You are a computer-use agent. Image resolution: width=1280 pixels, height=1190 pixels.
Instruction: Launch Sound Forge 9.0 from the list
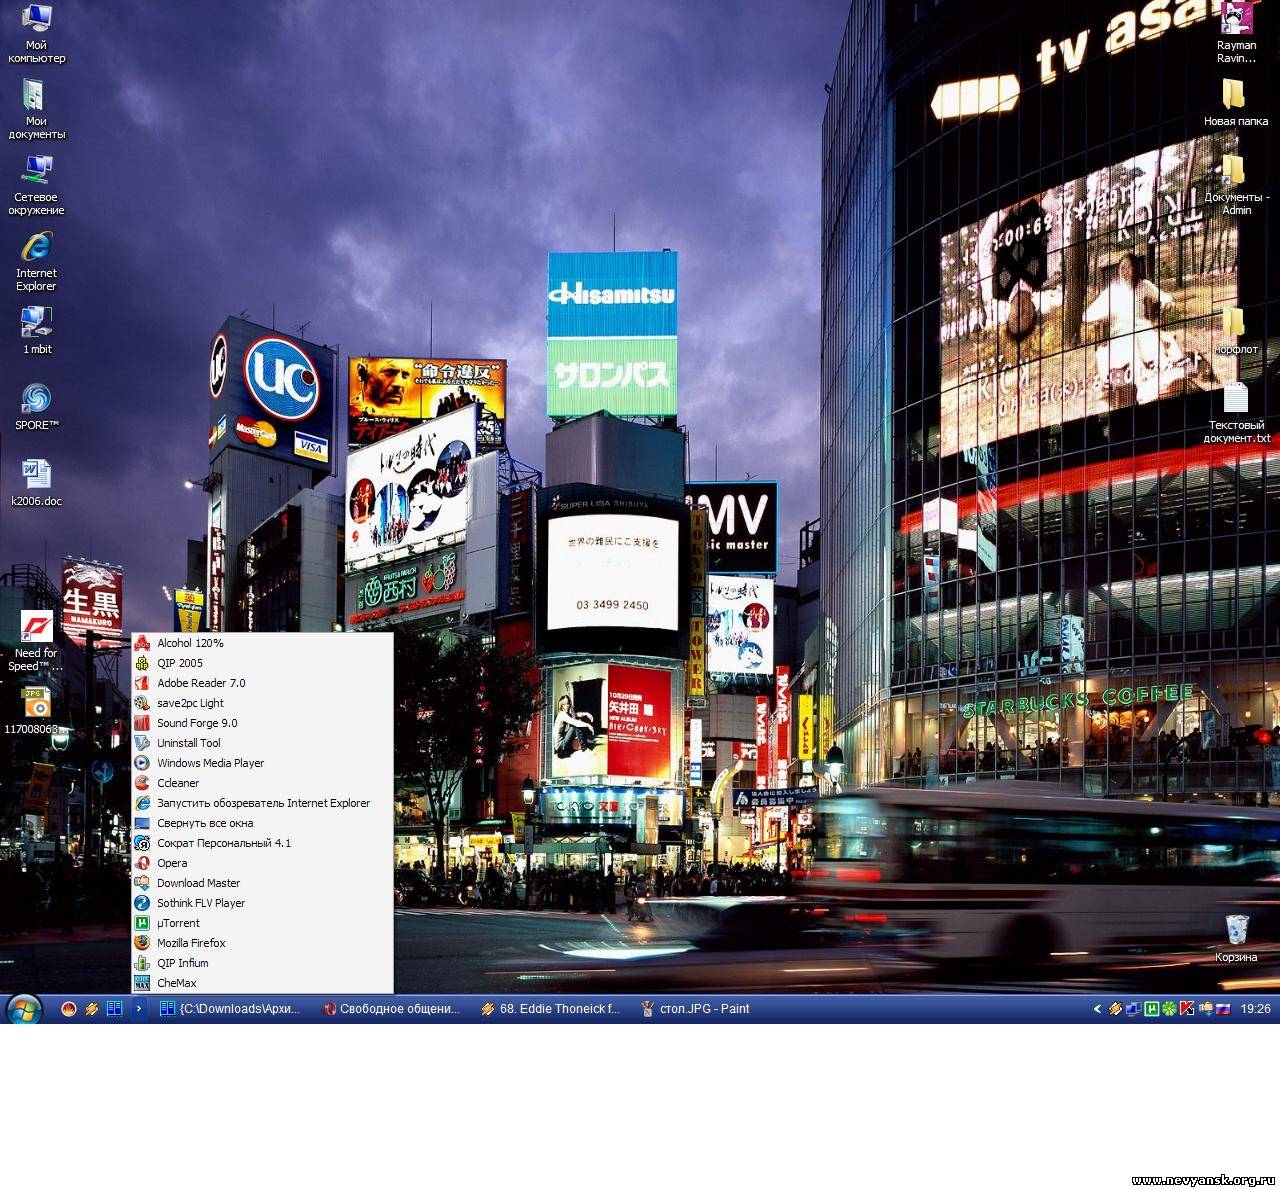262,723
